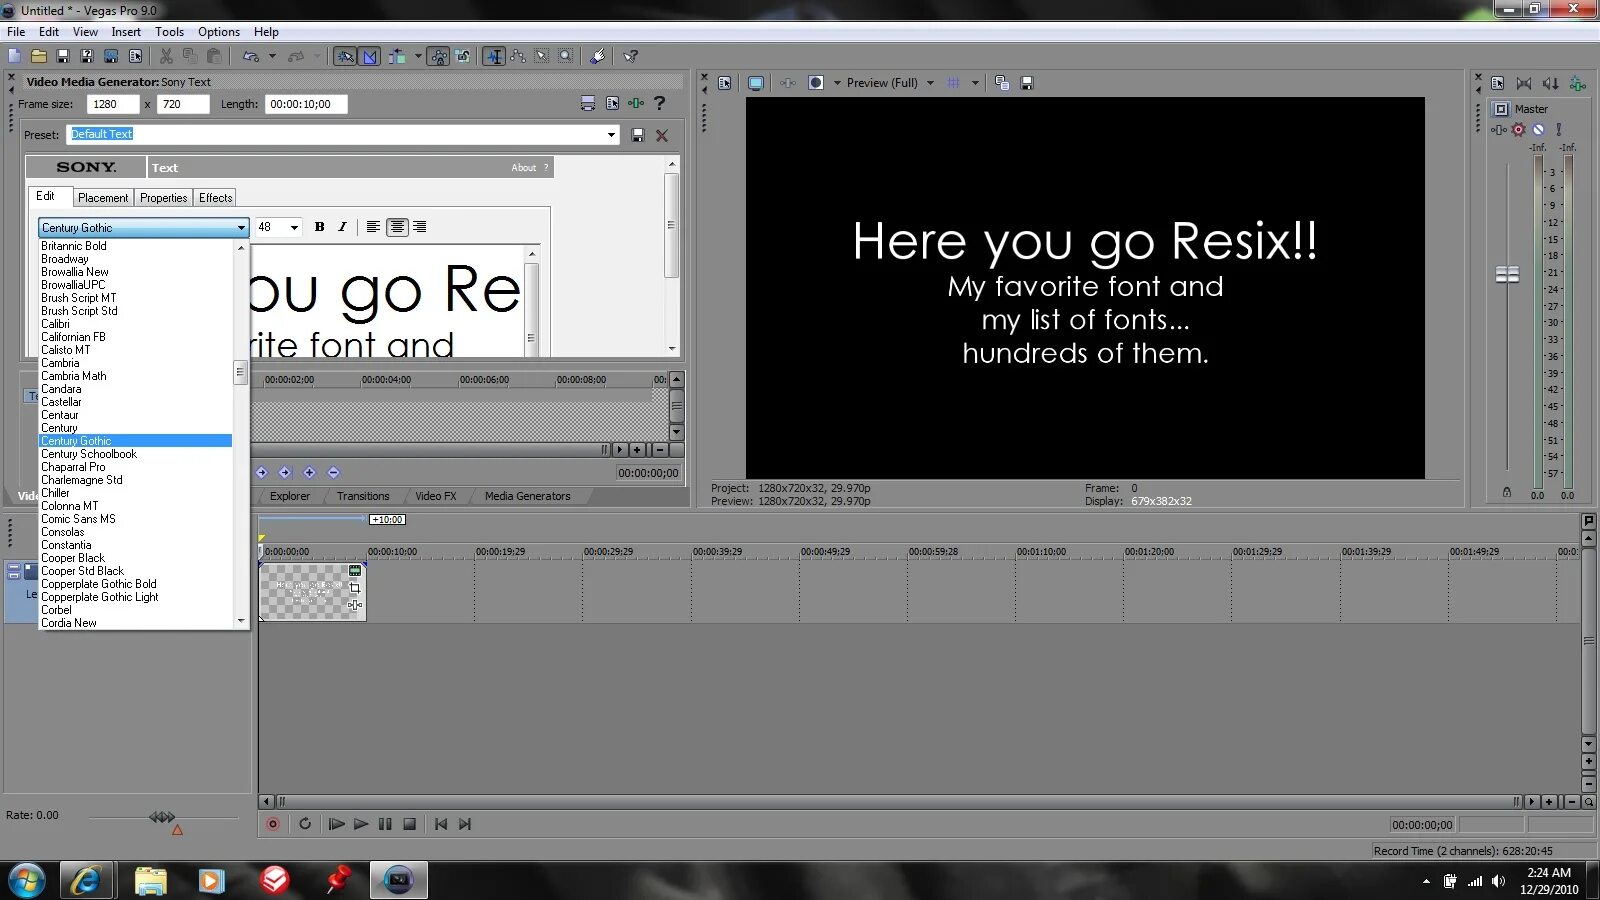Switch to the Placement tab

[x=103, y=198]
